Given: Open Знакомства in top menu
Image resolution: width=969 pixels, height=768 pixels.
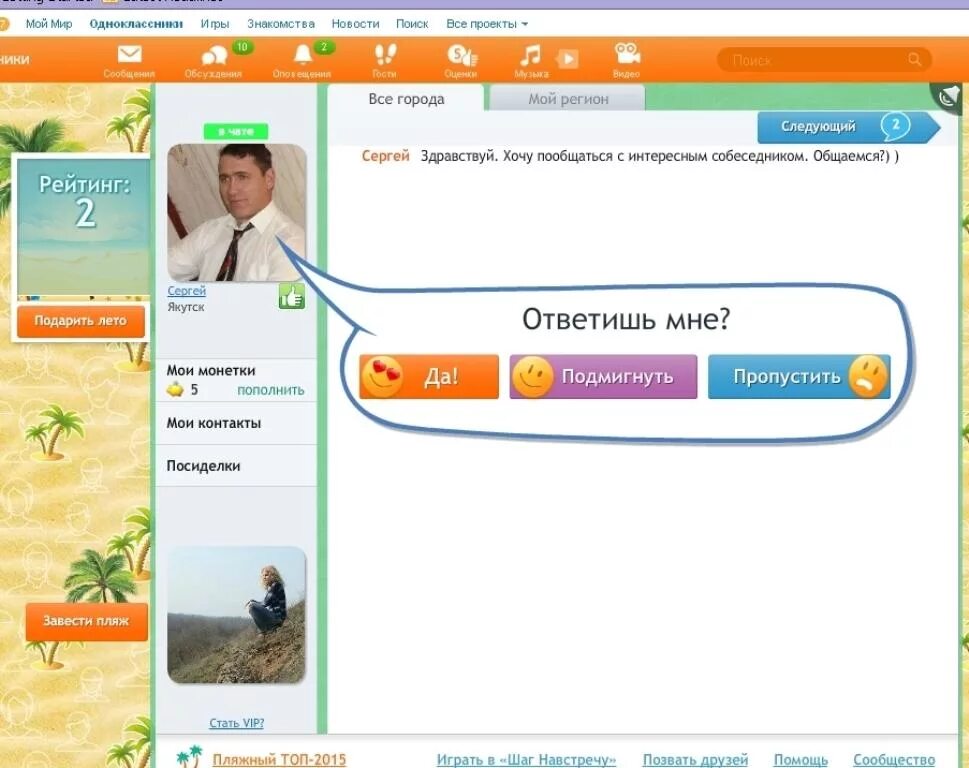Looking at the screenshot, I should pos(281,23).
